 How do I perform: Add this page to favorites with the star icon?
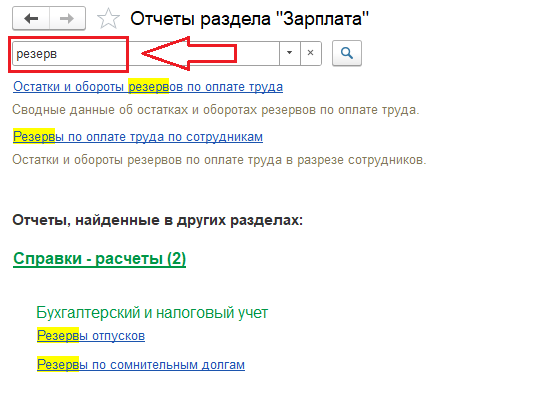tap(108, 18)
